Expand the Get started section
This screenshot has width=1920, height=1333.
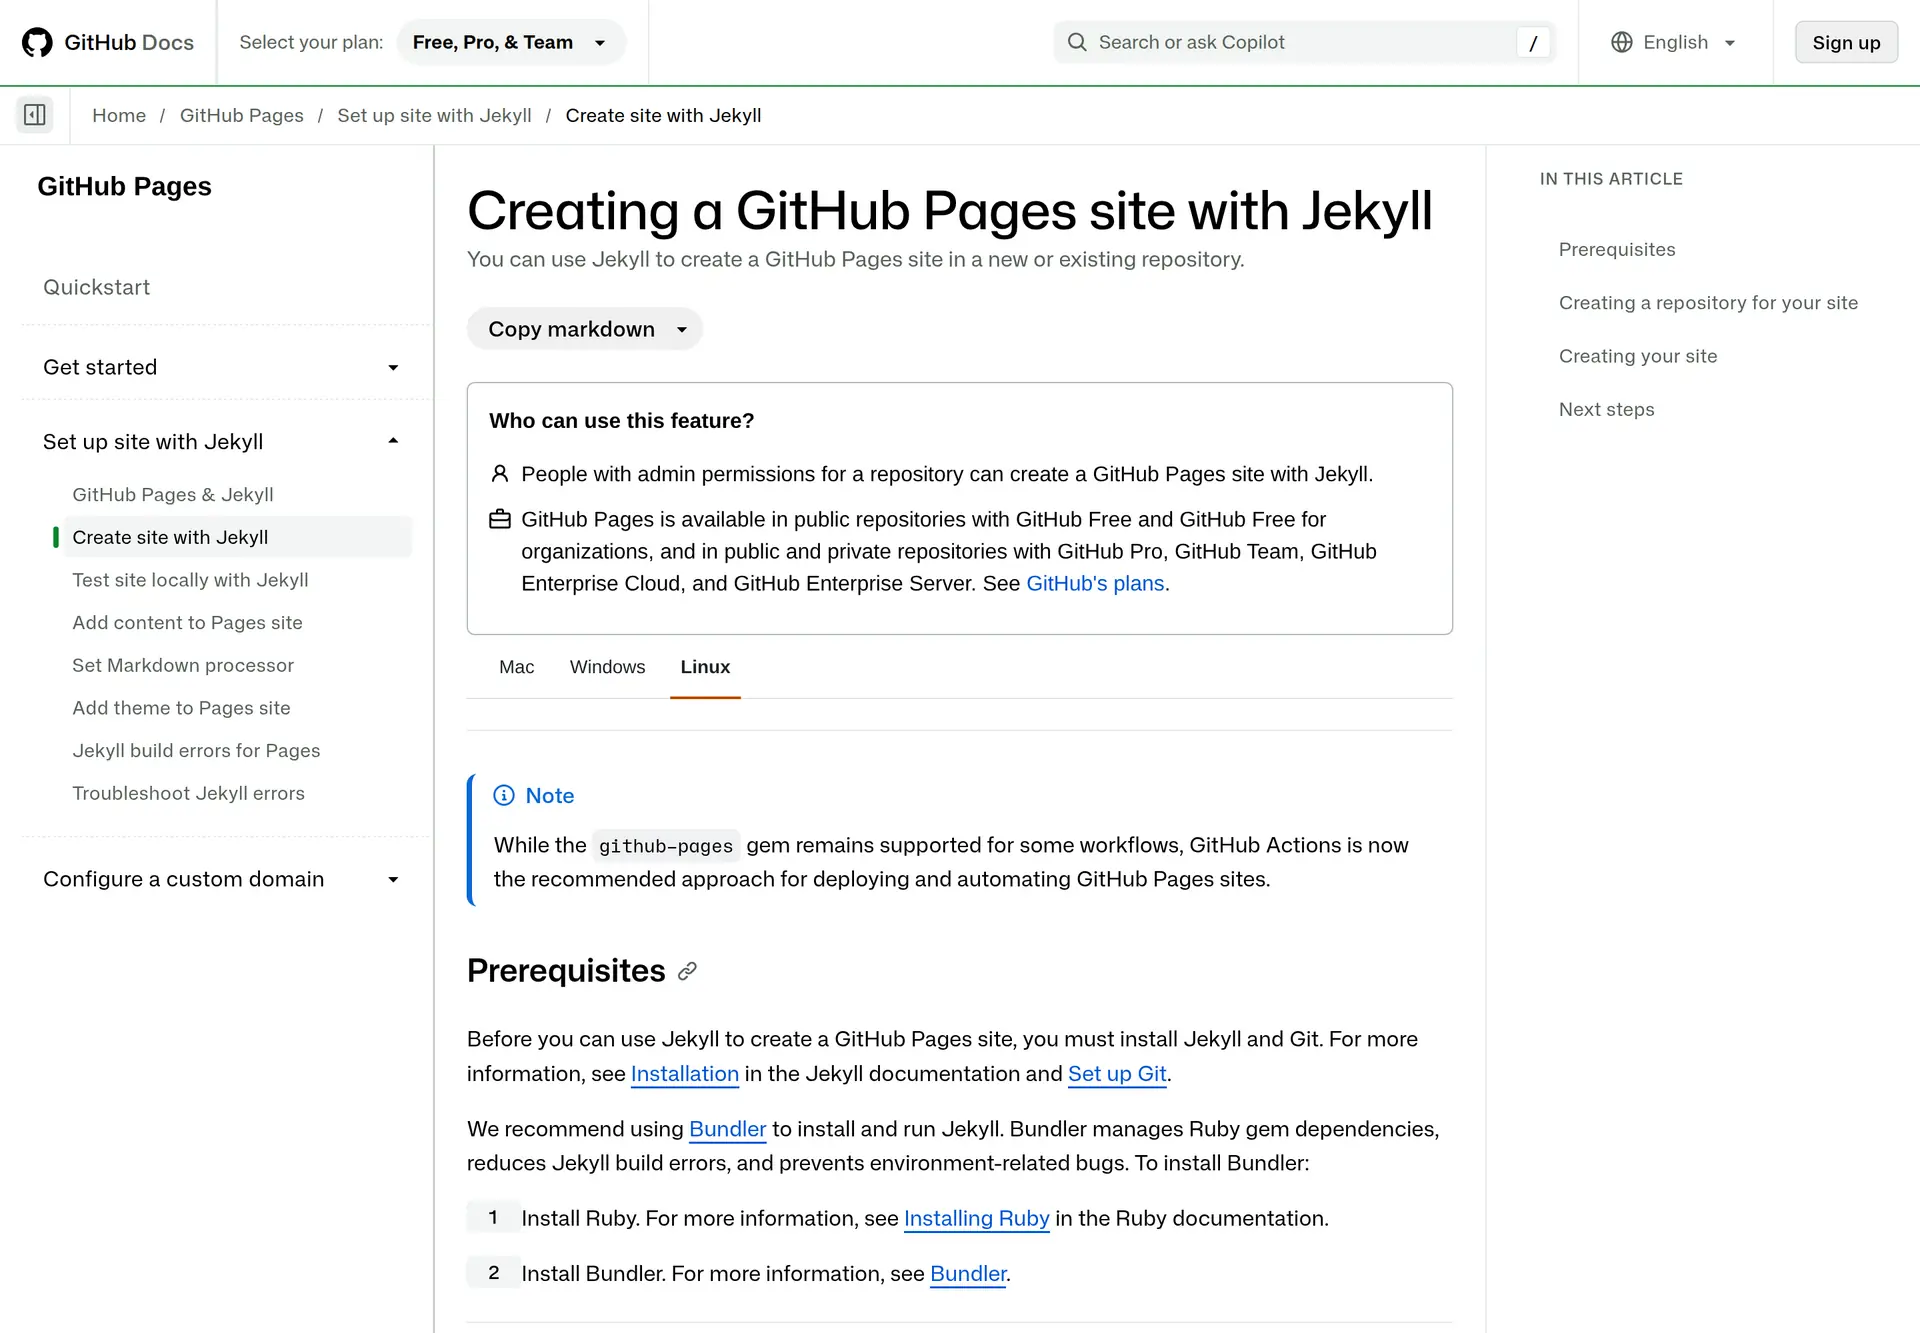221,367
